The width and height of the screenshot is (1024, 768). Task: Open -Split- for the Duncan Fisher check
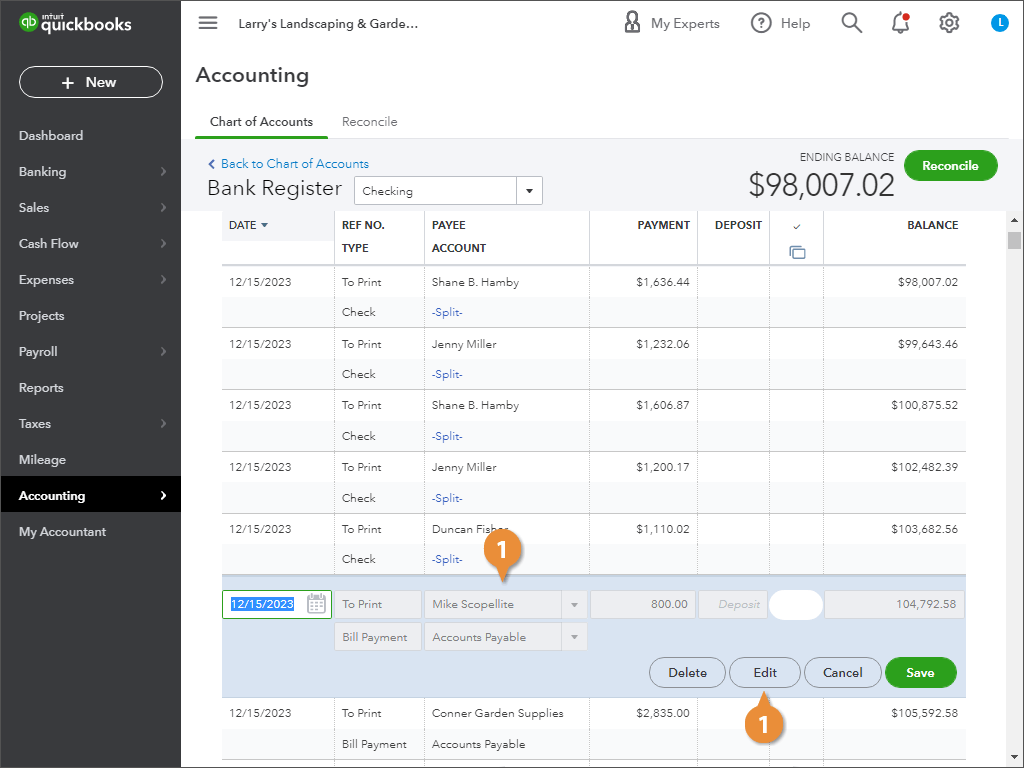click(447, 560)
